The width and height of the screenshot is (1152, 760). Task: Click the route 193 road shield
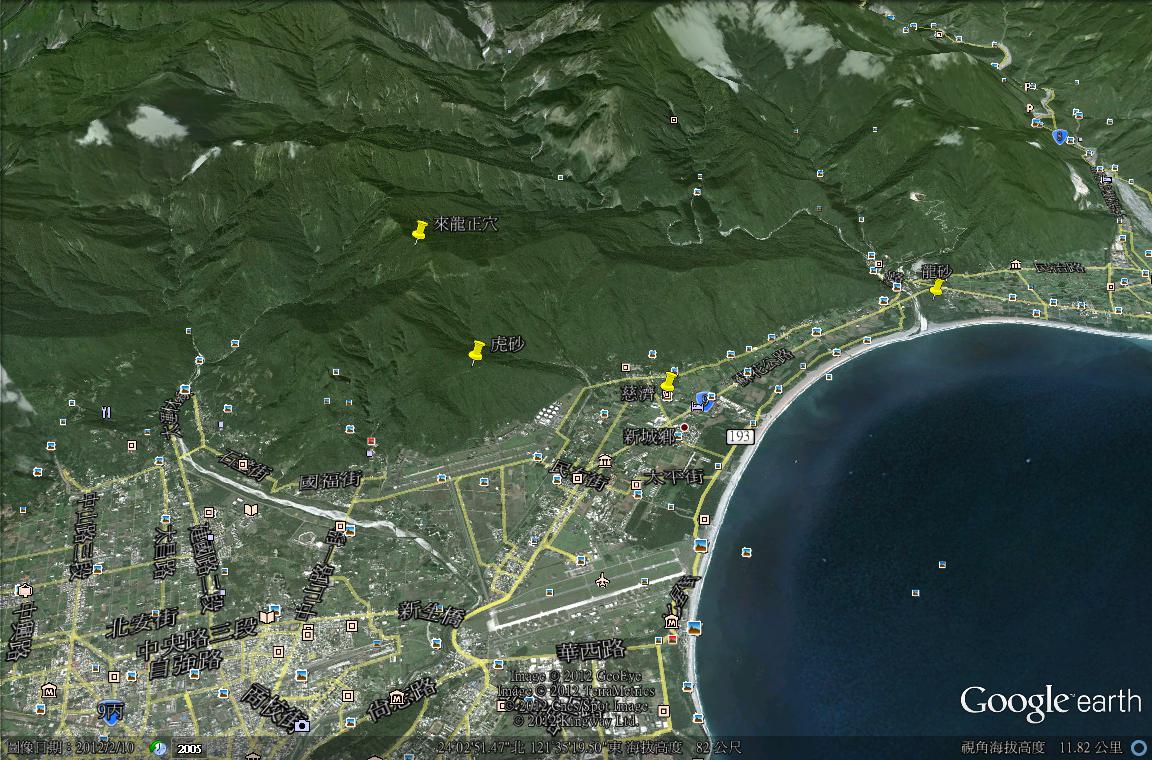point(739,437)
